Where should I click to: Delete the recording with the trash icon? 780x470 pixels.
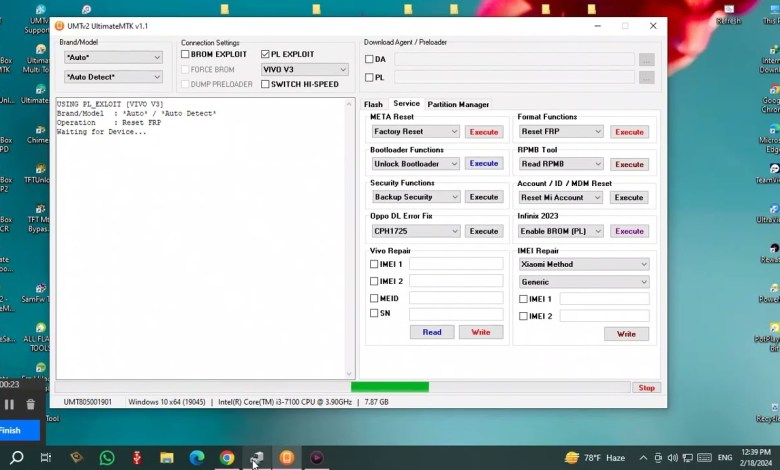click(30, 404)
